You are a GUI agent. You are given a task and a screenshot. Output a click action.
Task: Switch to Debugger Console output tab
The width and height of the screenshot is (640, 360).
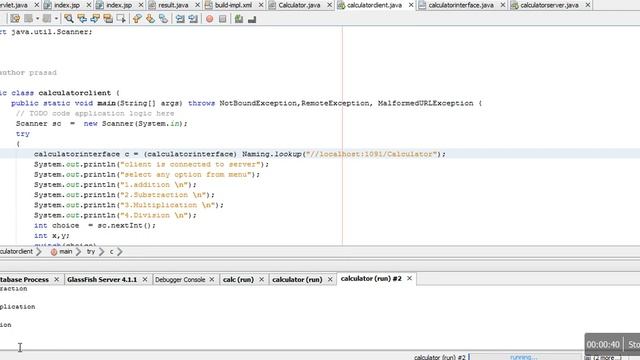(x=180, y=280)
